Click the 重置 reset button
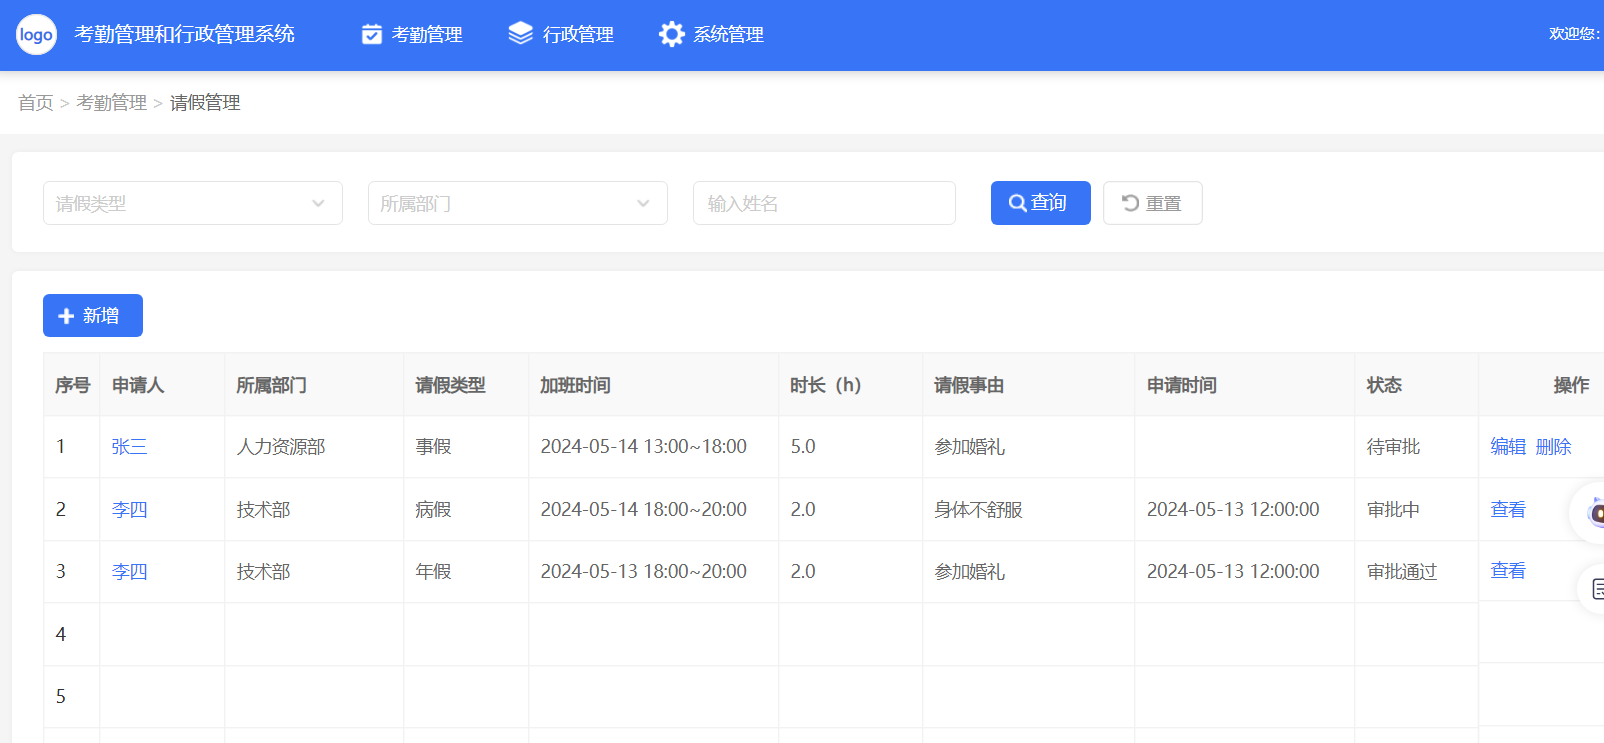 (1153, 203)
